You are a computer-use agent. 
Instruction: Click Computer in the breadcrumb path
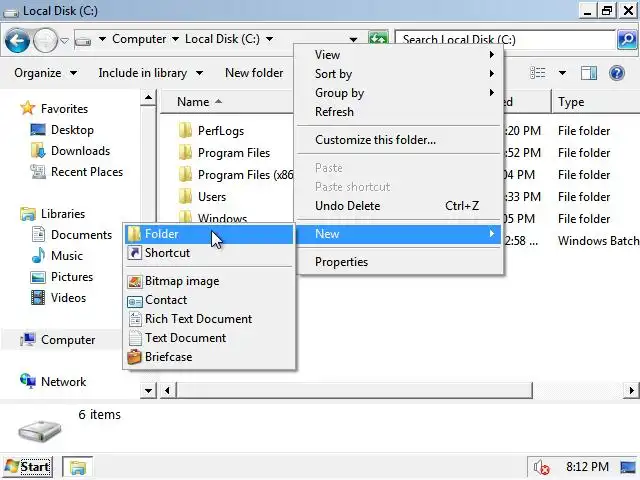point(139,39)
